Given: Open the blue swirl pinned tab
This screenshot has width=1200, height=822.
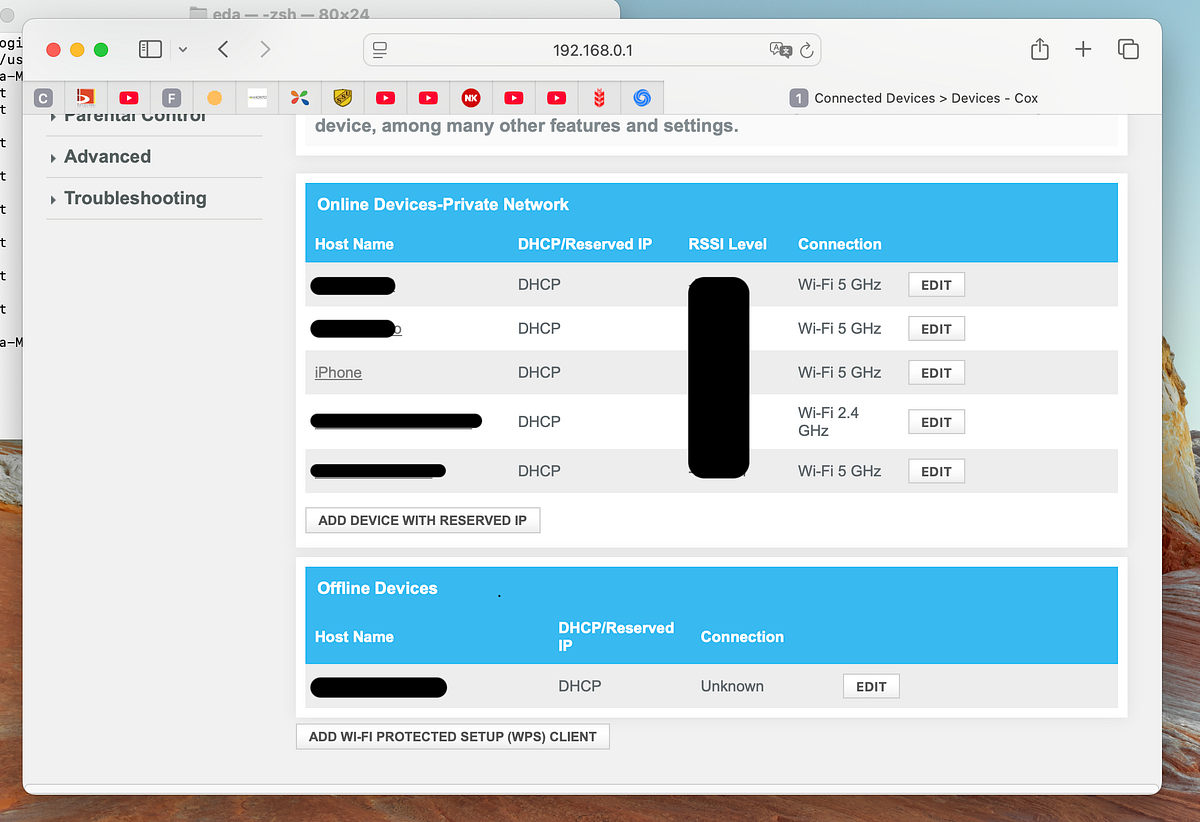Looking at the screenshot, I should point(642,98).
